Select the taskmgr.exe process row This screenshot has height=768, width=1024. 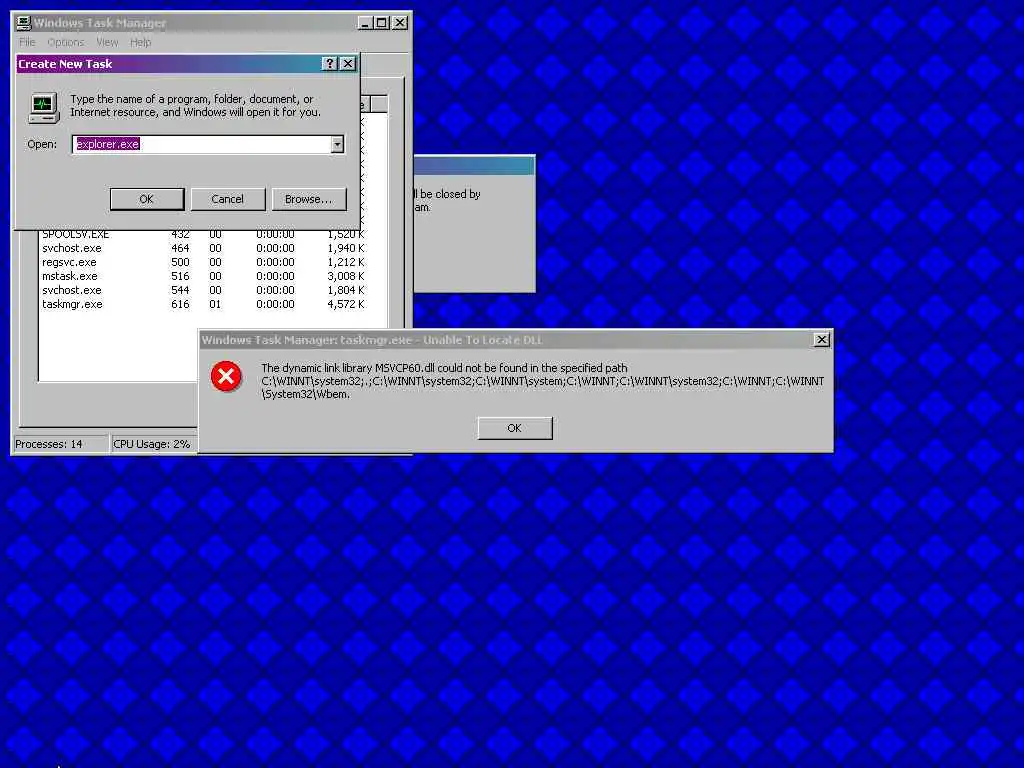pyautogui.click(x=204, y=304)
